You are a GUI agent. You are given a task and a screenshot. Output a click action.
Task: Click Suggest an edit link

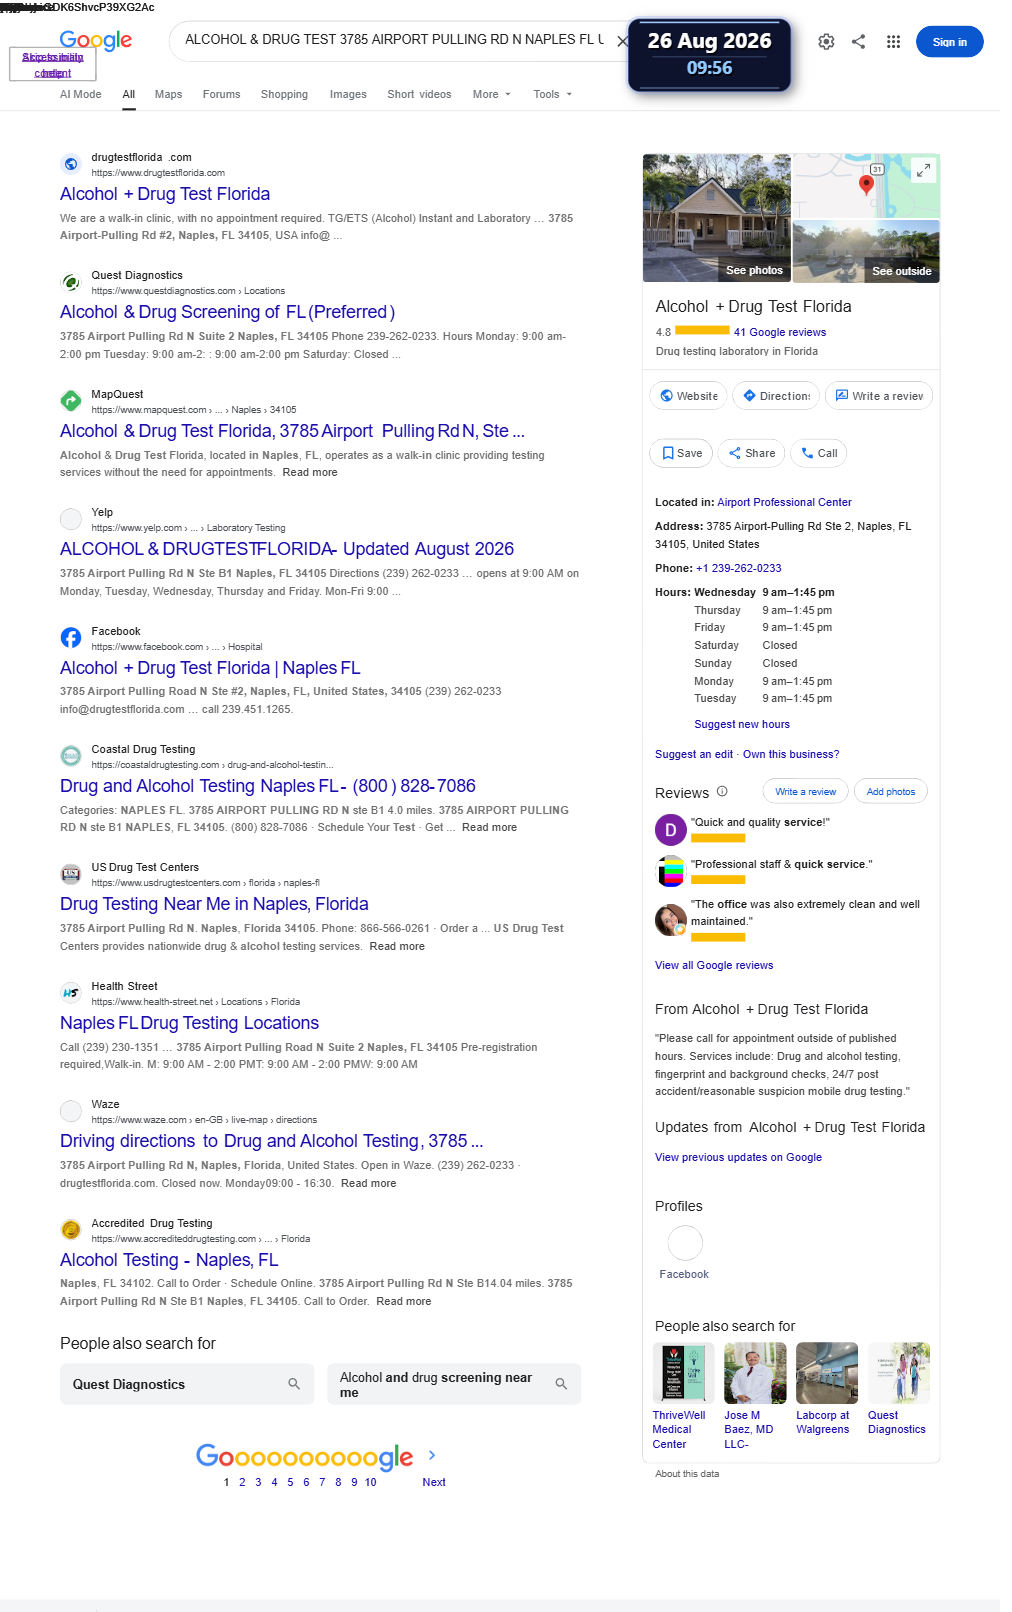694,754
